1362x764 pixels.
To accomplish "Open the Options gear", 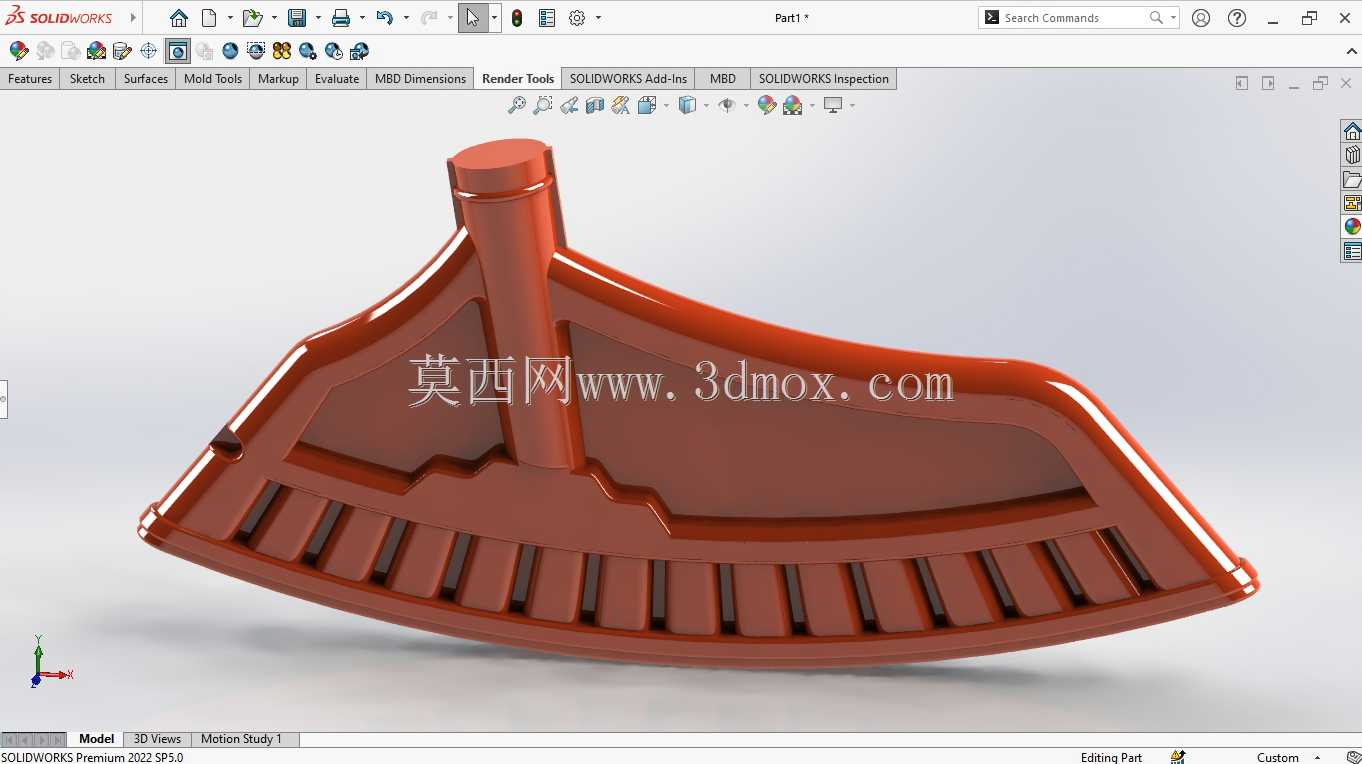I will [x=577, y=18].
